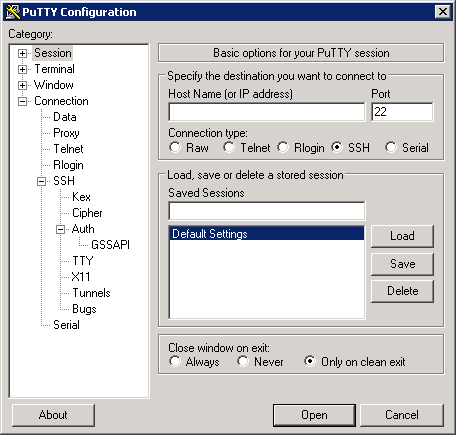
Task: Open the Proxy configuration category
Action: [66, 133]
